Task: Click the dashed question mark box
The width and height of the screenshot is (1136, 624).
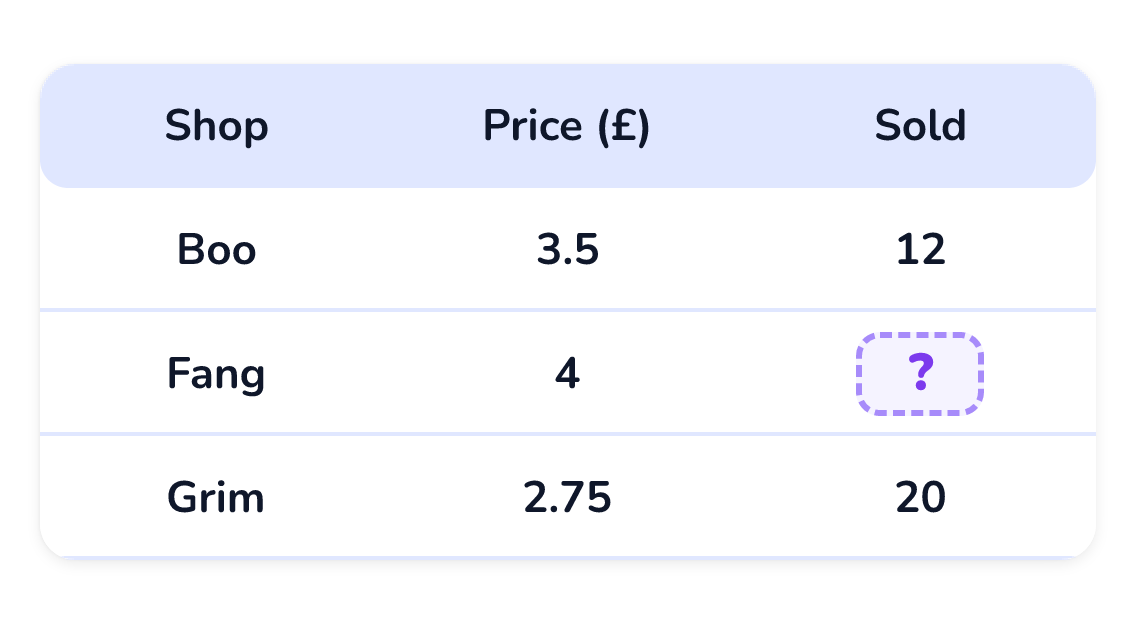Action: [x=919, y=374]
